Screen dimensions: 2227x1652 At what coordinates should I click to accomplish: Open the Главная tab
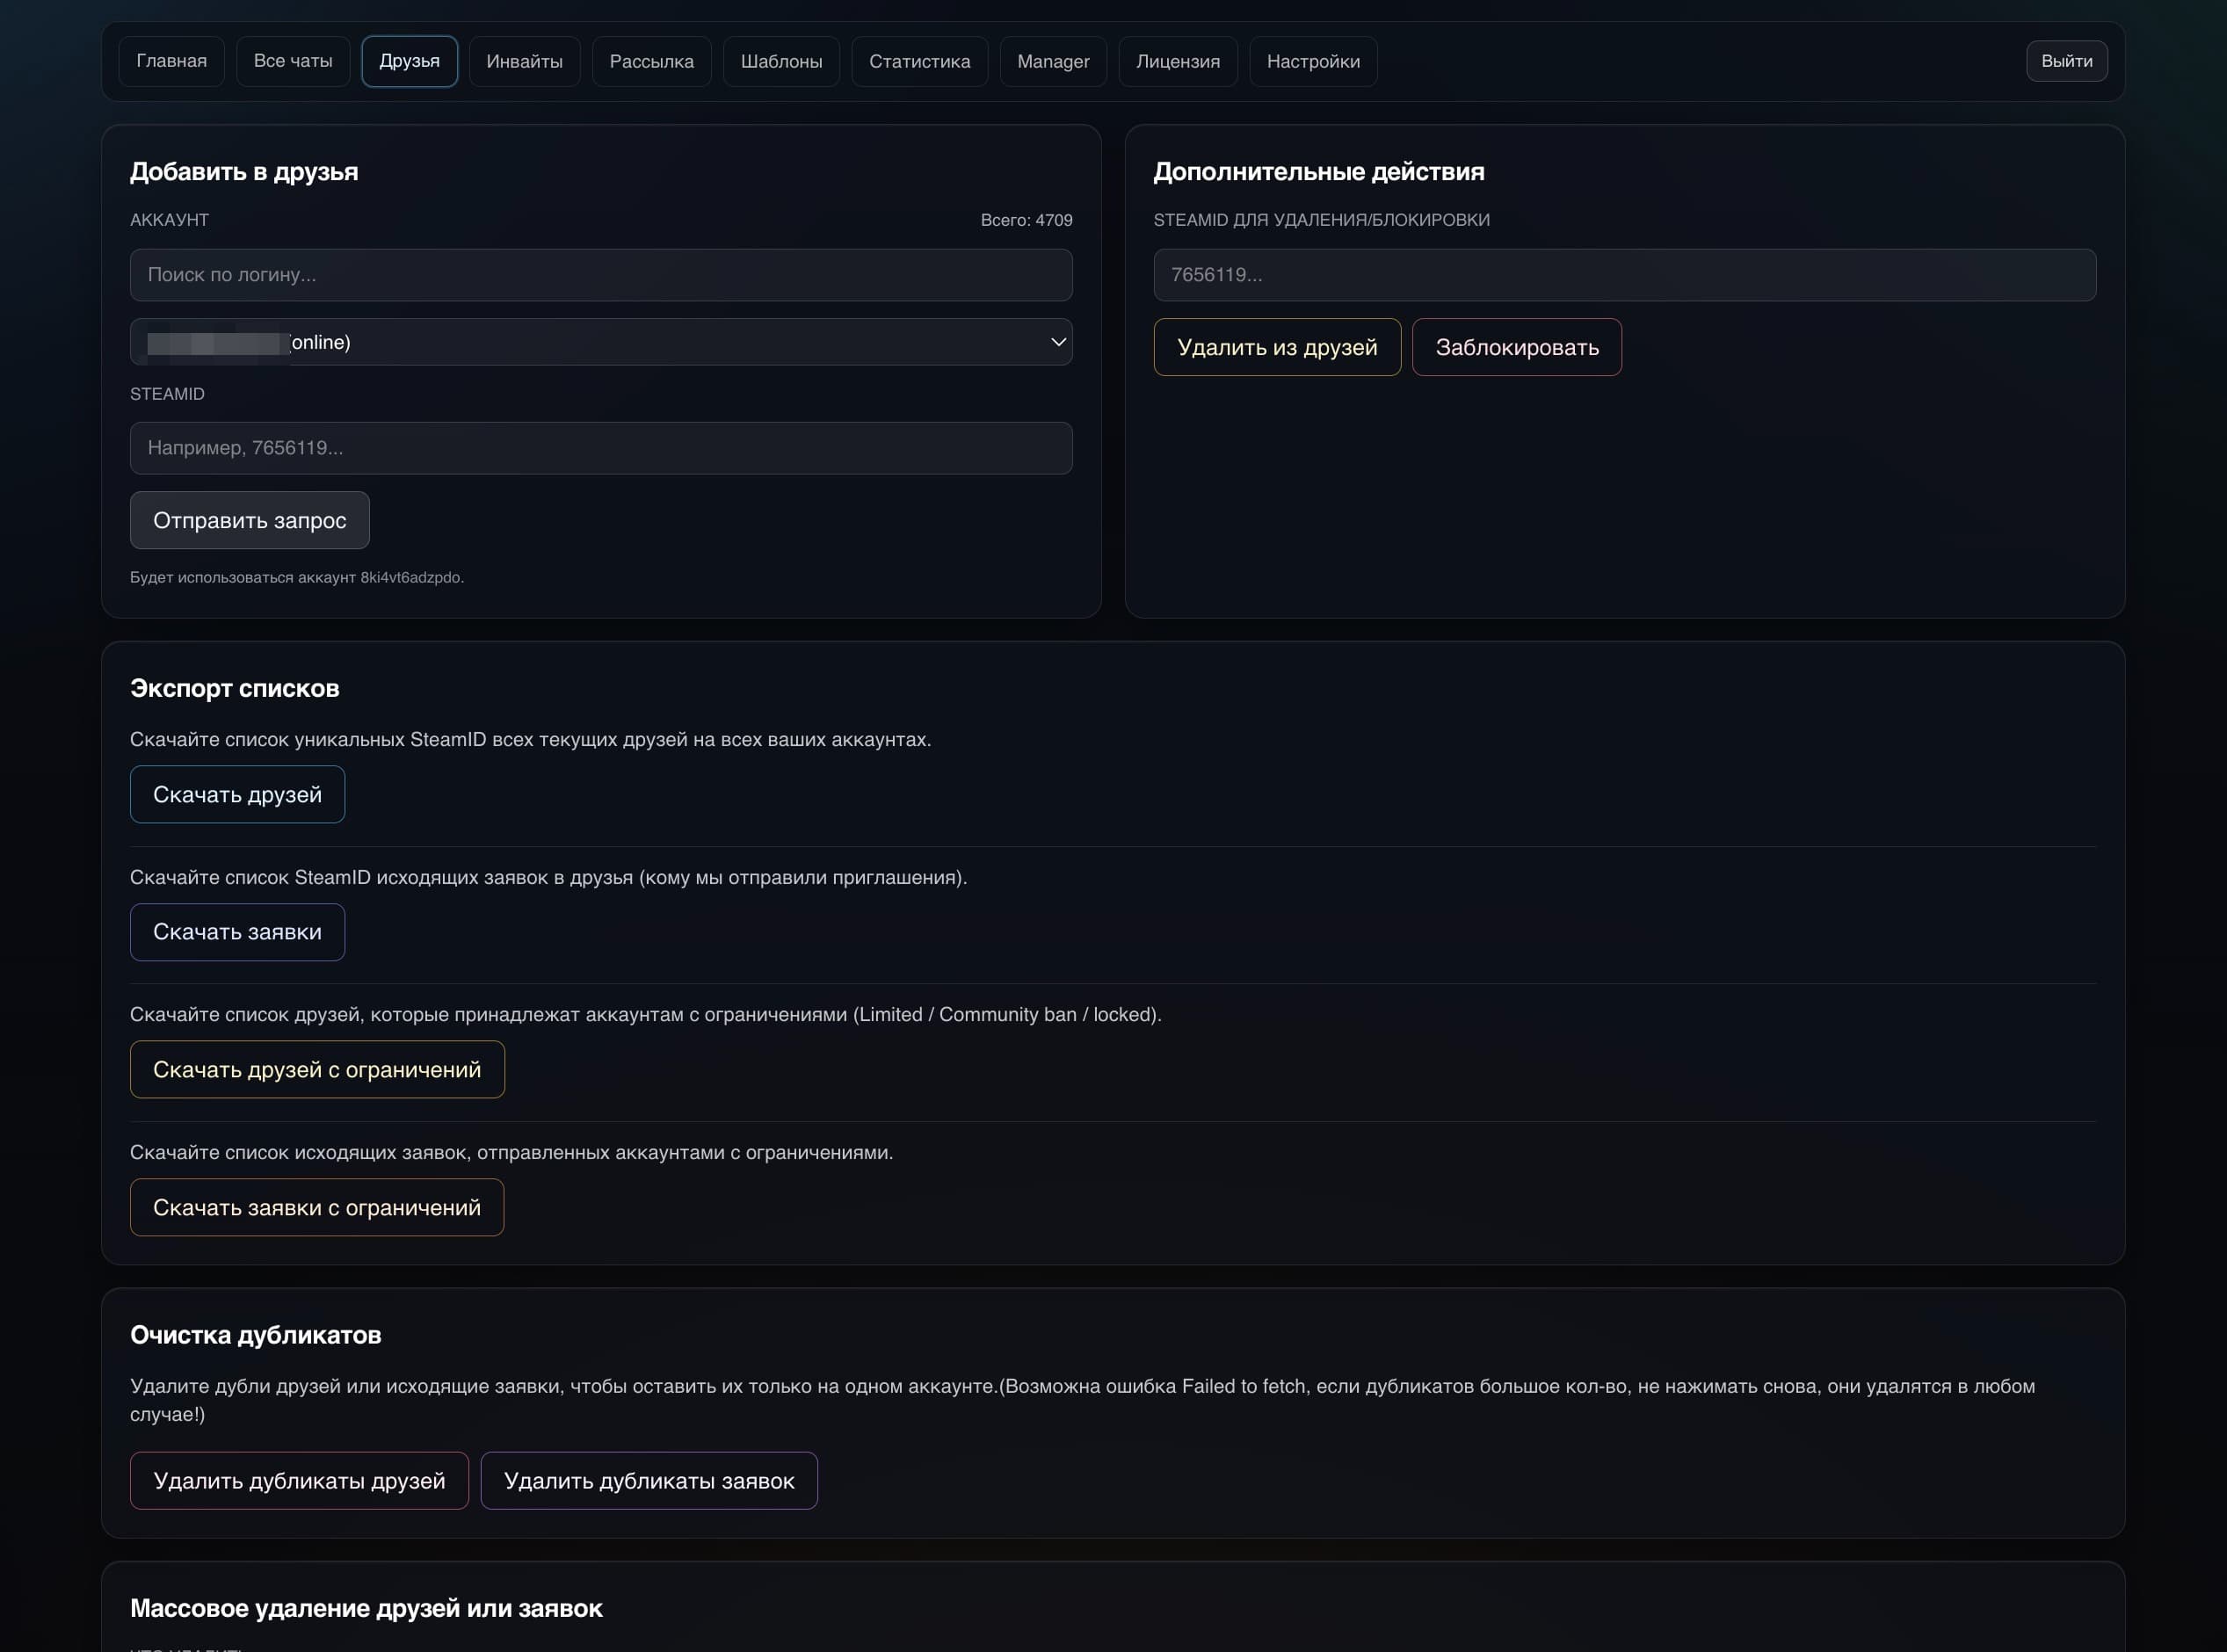[x=171, y=61]
